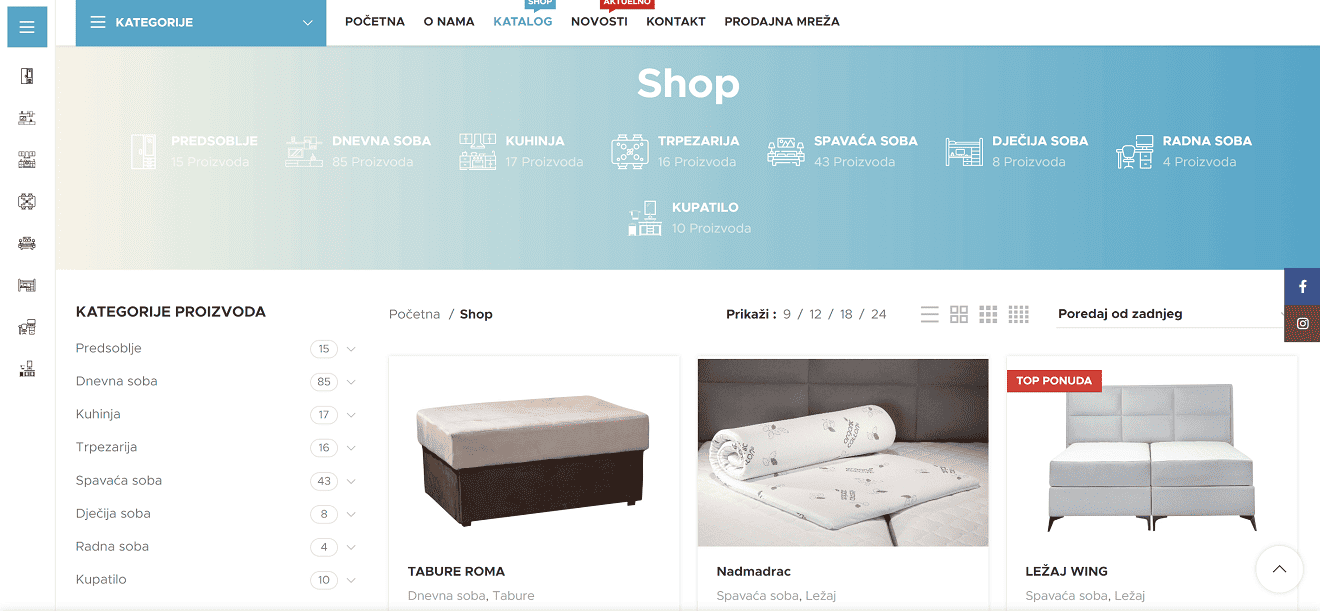The height and width of the screenshot is (611, 1320).
Task: Open the hamburger menu in the sidebar
Action: [27, 27]
